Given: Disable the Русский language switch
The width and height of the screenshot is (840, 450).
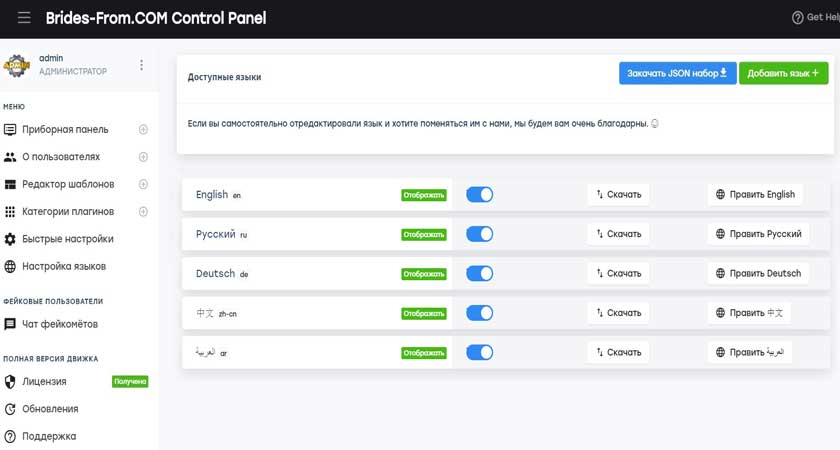Looking at the screenshot, I should pyautogui.click(x=479, y=234).
